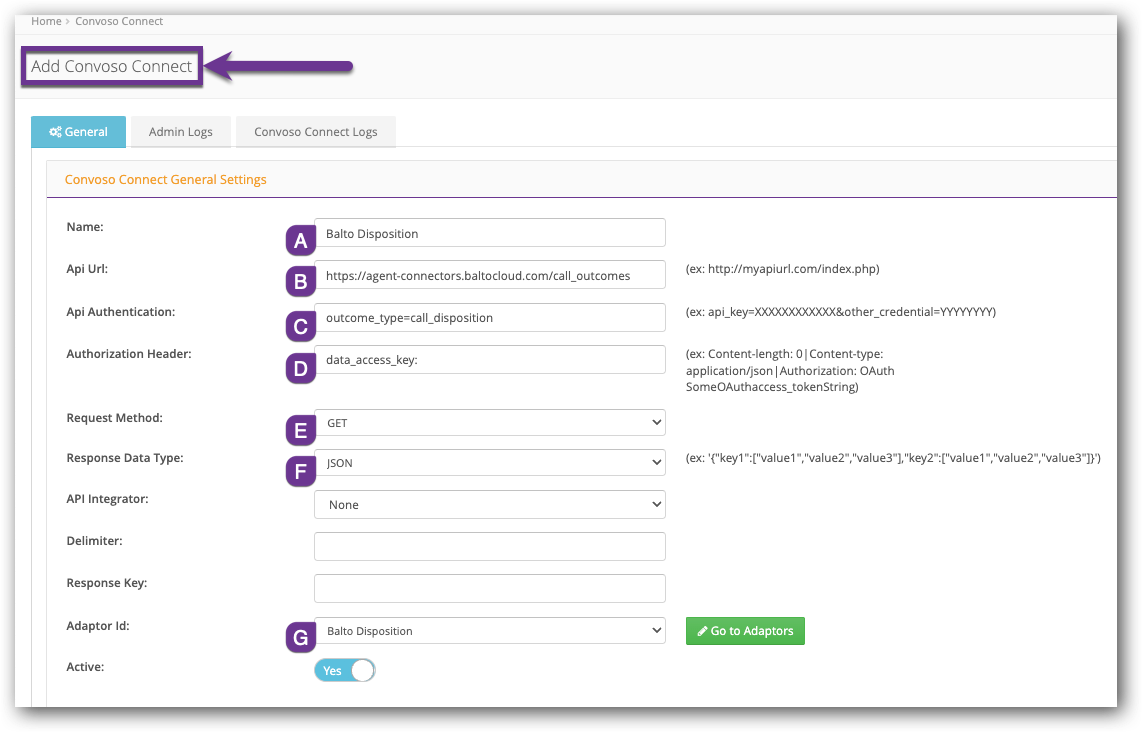Click the Delimiter: field label

pyautogui.click(x=94, y=540)
